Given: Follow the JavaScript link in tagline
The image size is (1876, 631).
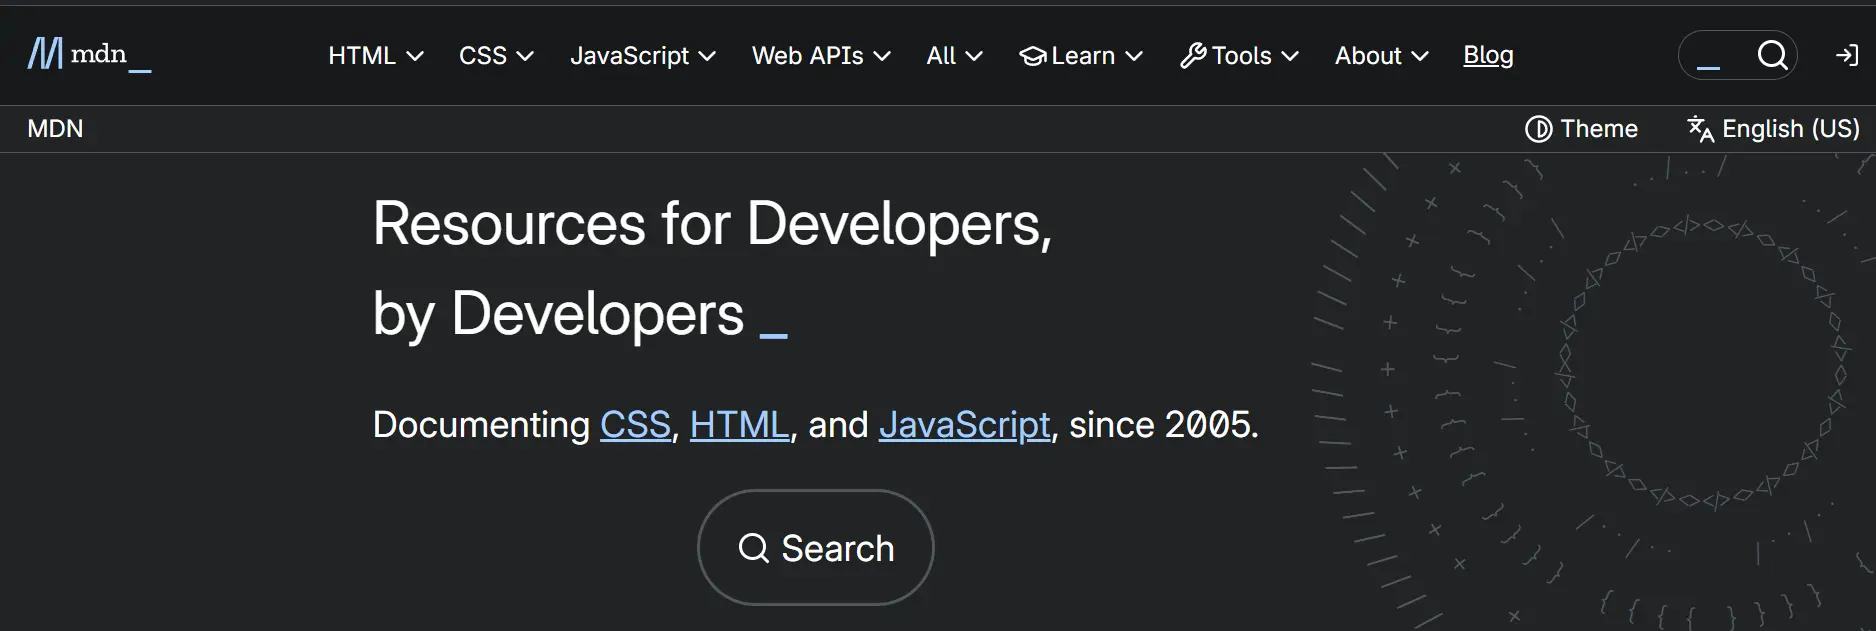Looking at the screenshot, I should [964, 425].
